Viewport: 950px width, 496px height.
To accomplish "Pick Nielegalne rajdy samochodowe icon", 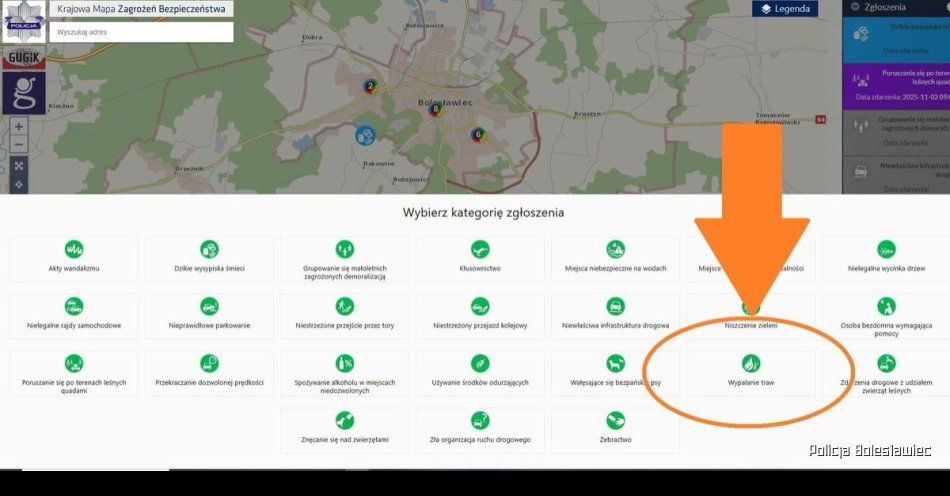I will pyautogui.click(x=74, y=306).
